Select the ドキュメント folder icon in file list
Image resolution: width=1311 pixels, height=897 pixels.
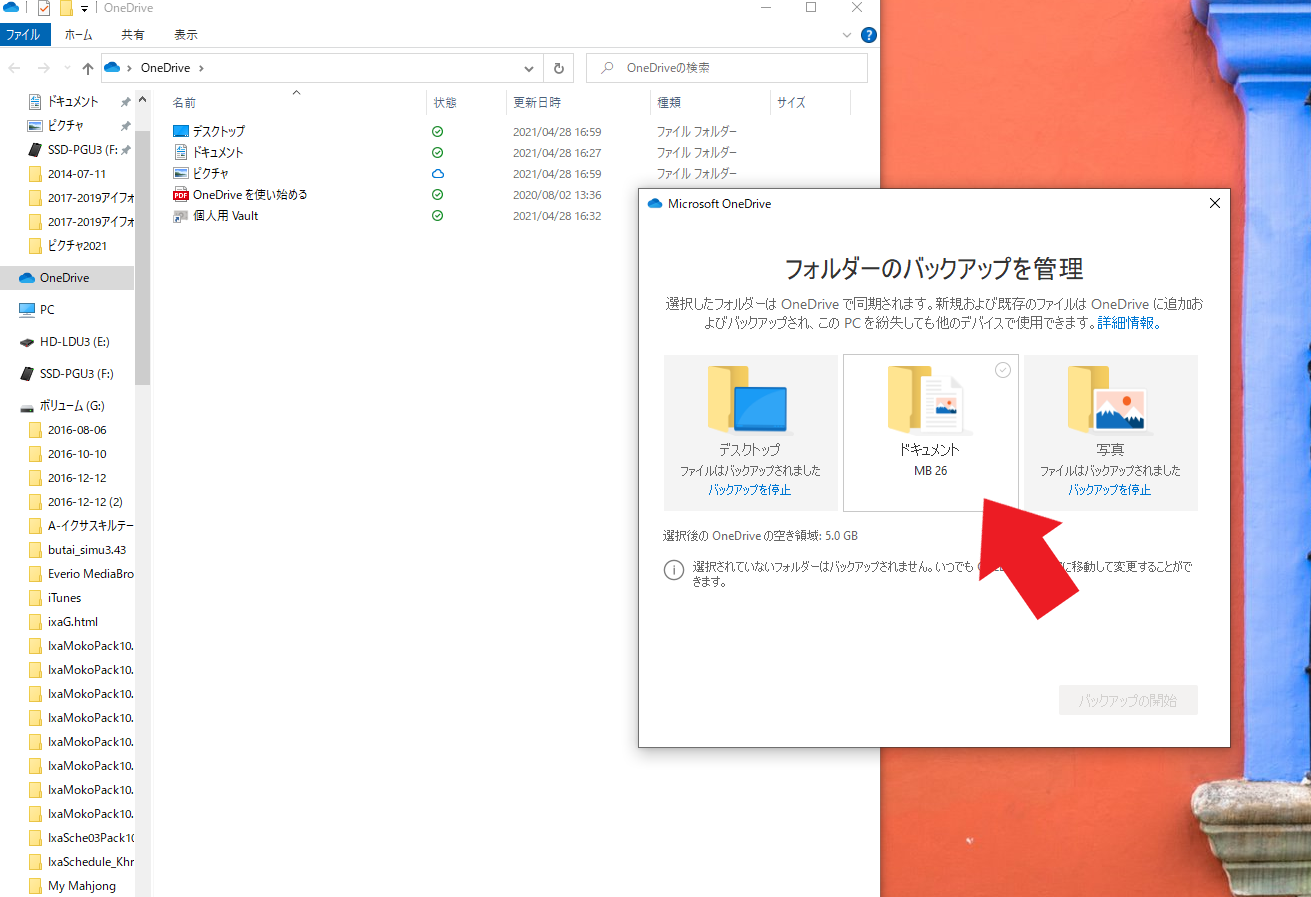point(181,152)
